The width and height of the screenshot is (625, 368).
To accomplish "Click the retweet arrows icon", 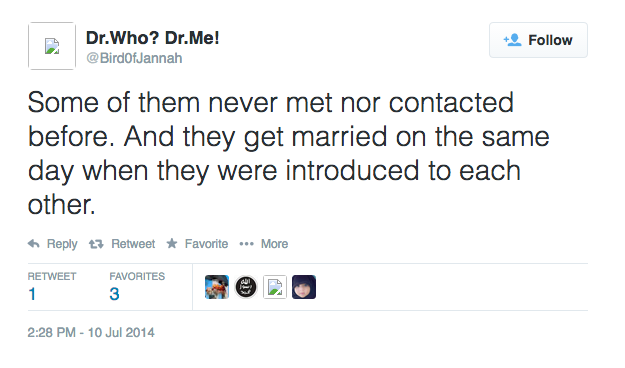I will 96,244.
